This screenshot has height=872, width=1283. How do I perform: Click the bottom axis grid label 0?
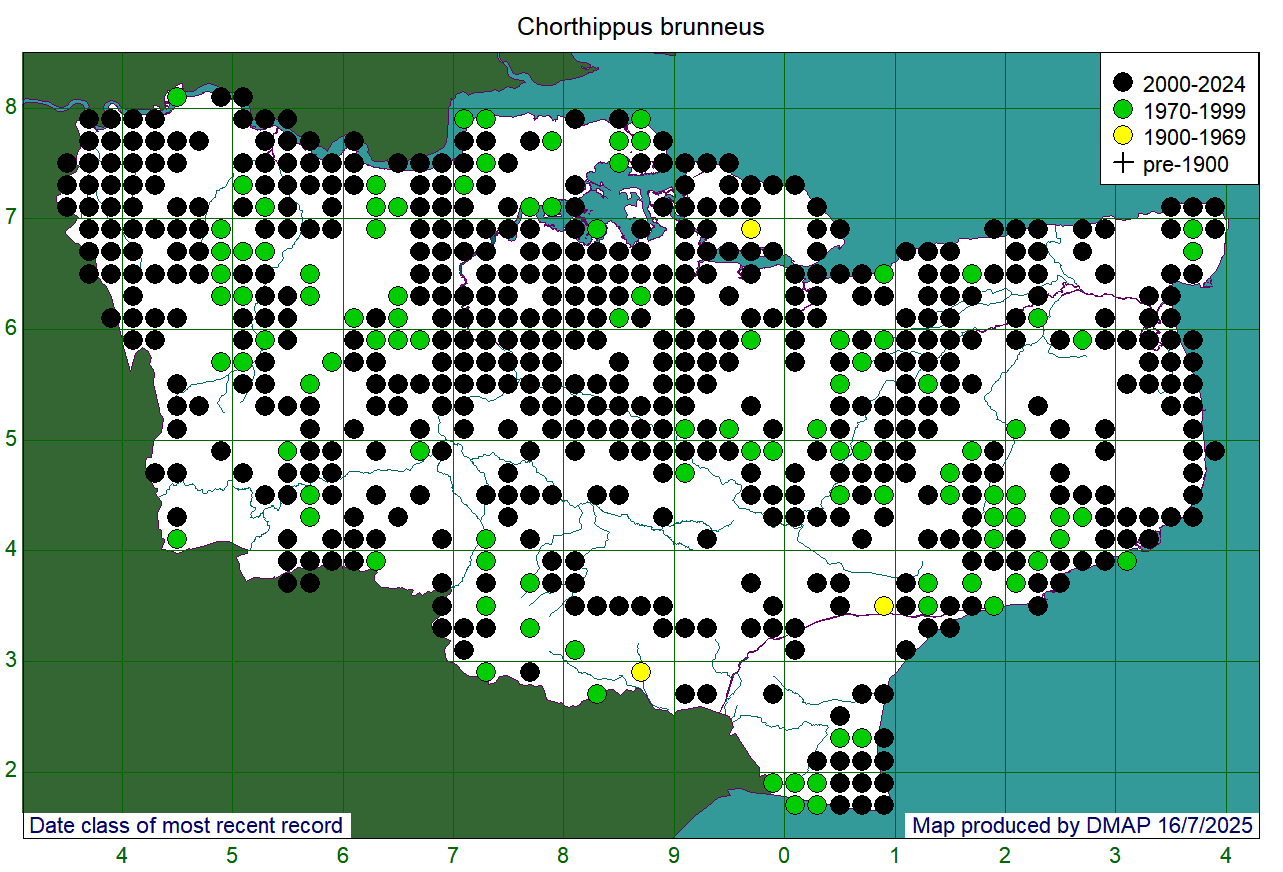pos(784,856)
